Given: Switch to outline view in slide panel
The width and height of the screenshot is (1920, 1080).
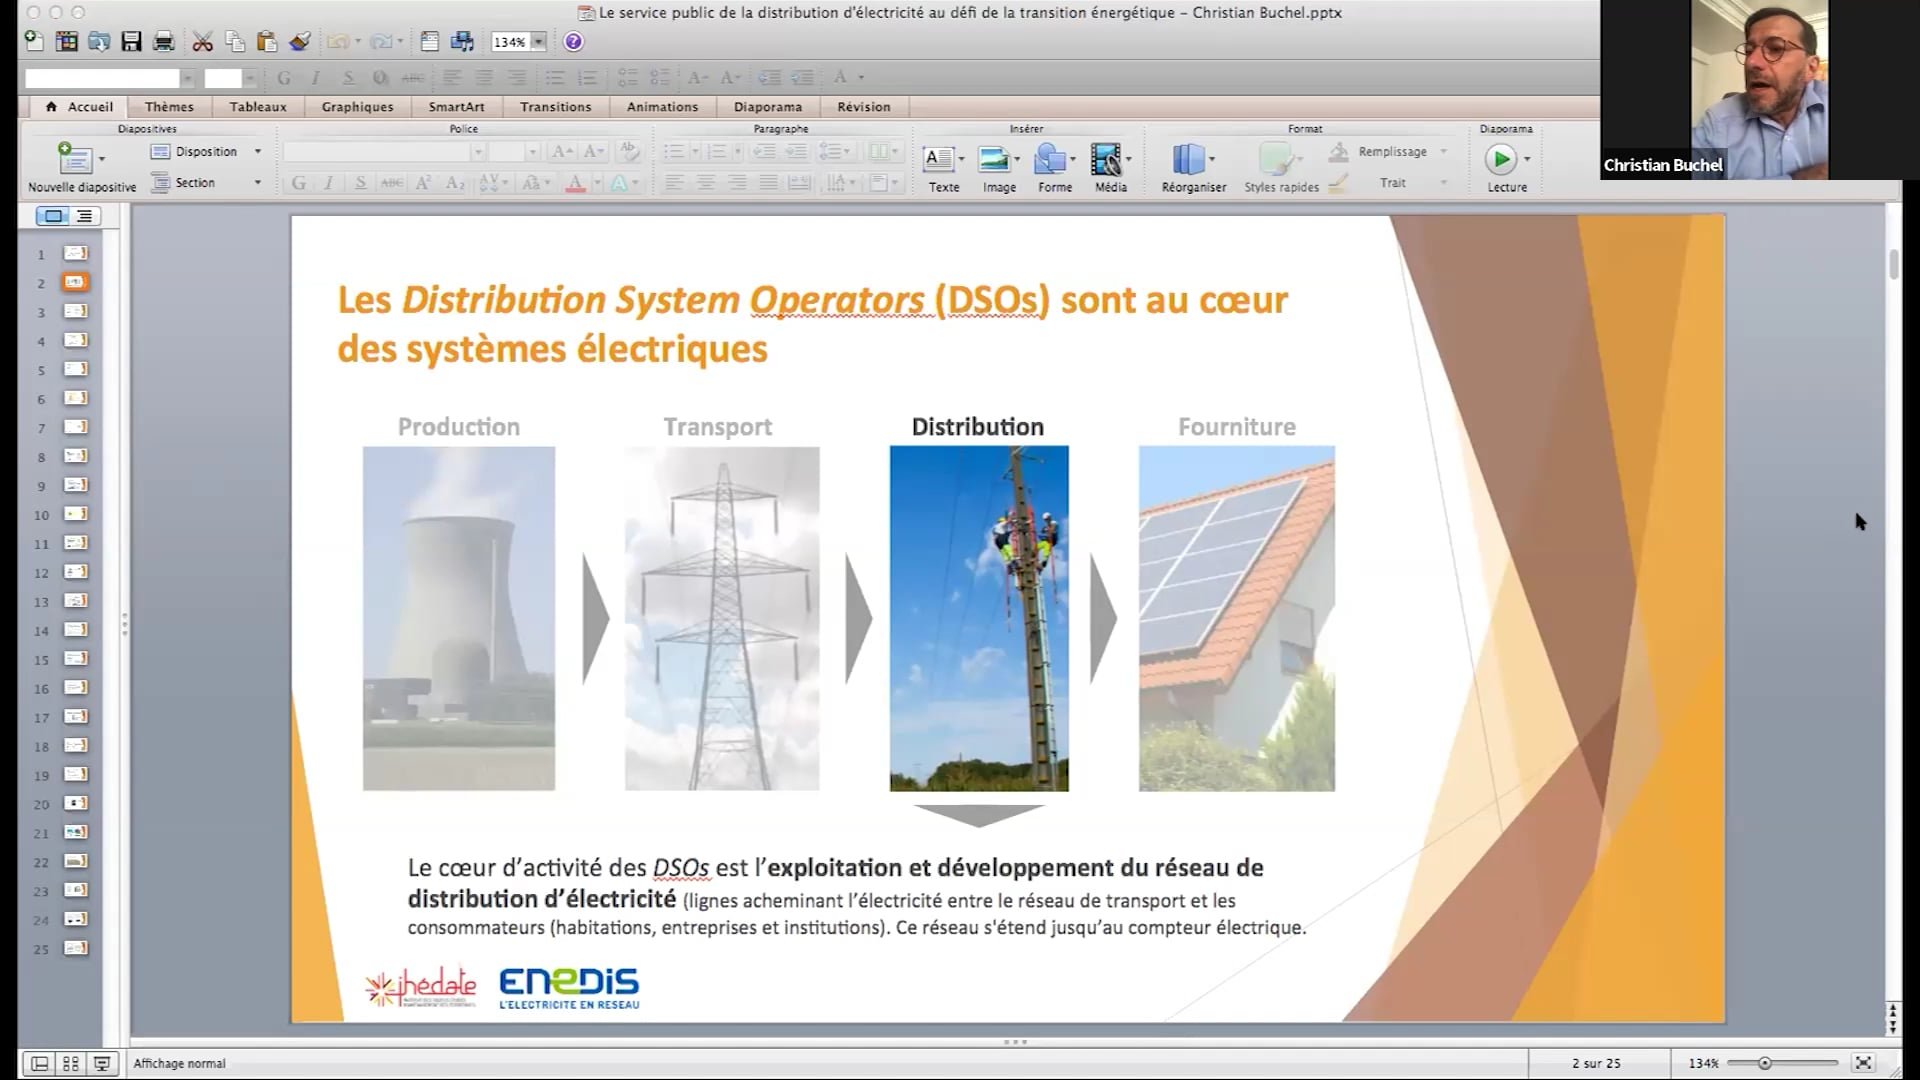Looking at the screenshot, I should [85, 216].
